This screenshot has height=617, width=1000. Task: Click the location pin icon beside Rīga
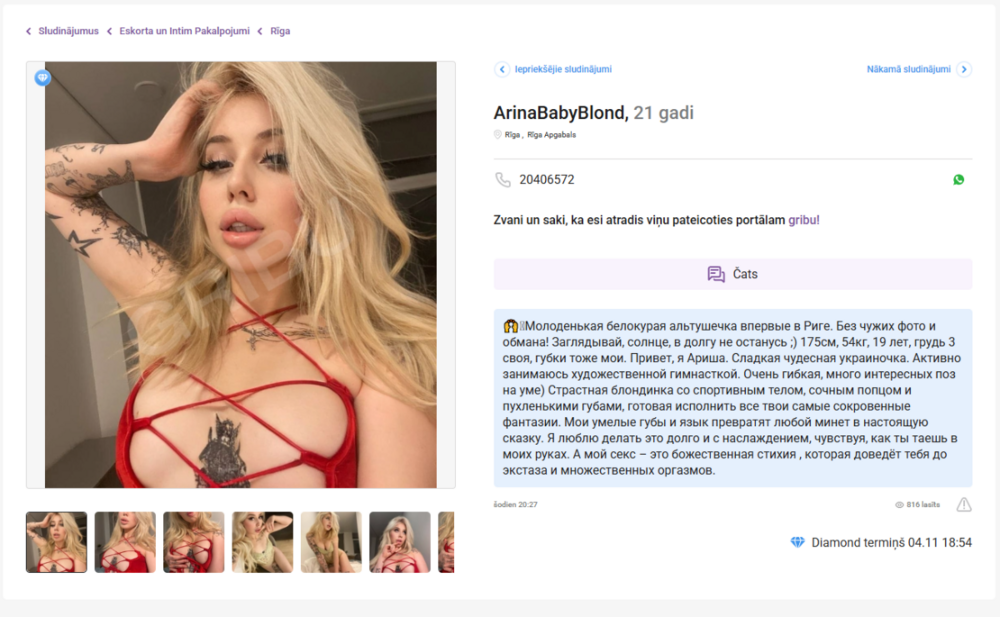tap(497, 135)
